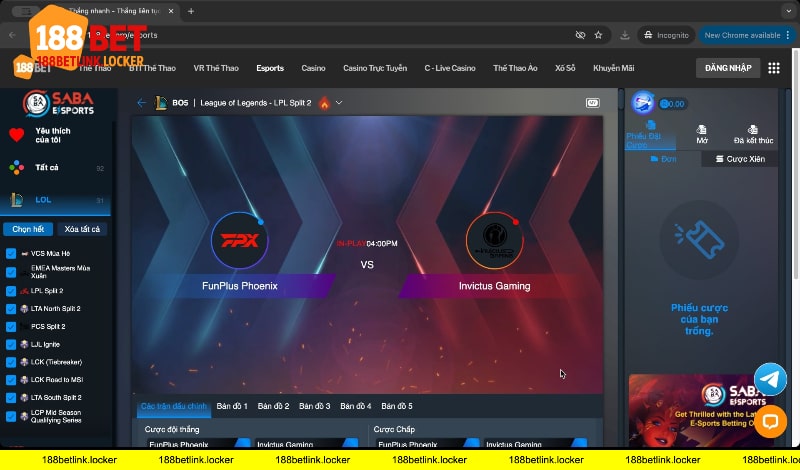Bookmark the page with the star icon
The width and height of the screenshot is (800, 470).
[x=598, y=35]
